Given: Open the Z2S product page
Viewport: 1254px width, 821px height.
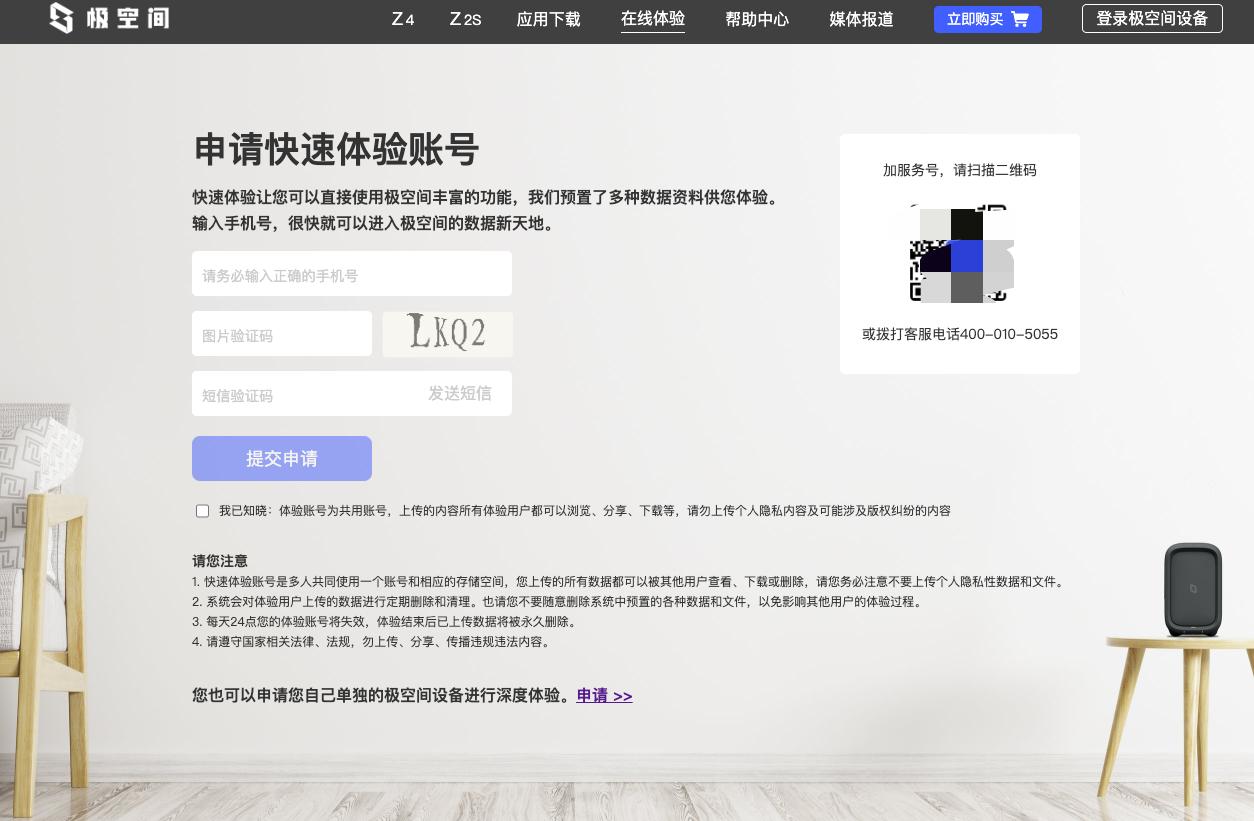Looking at the screenshot, I should click(464, 19).
